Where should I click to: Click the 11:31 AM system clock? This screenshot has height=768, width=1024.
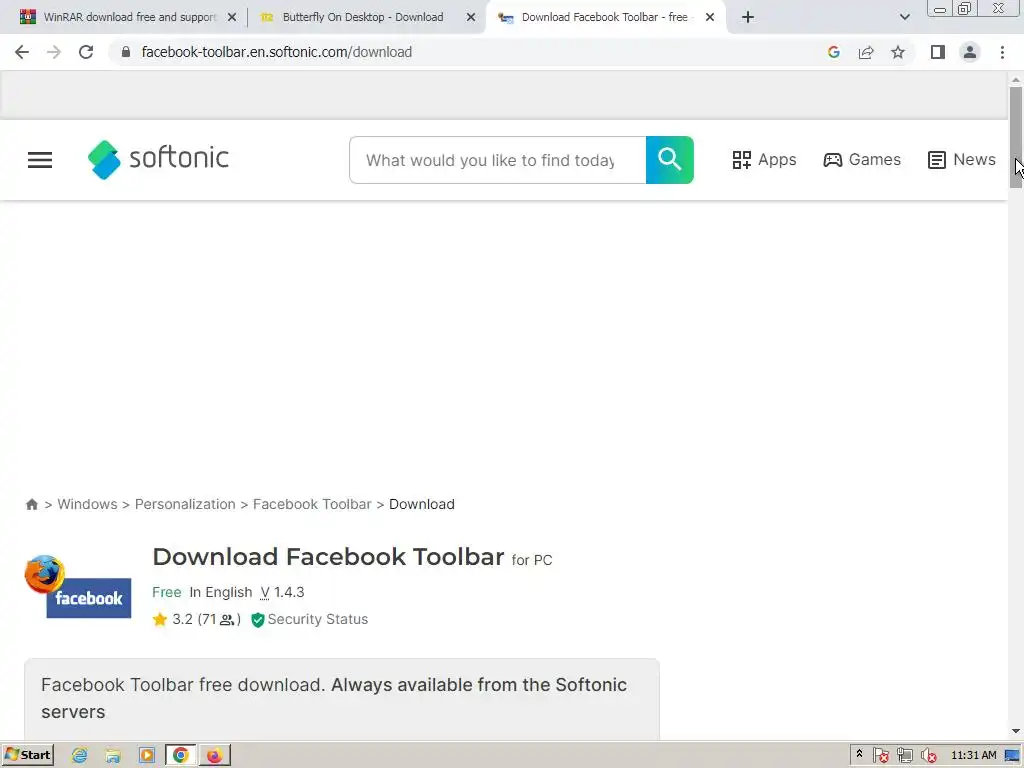click(974, 756)
